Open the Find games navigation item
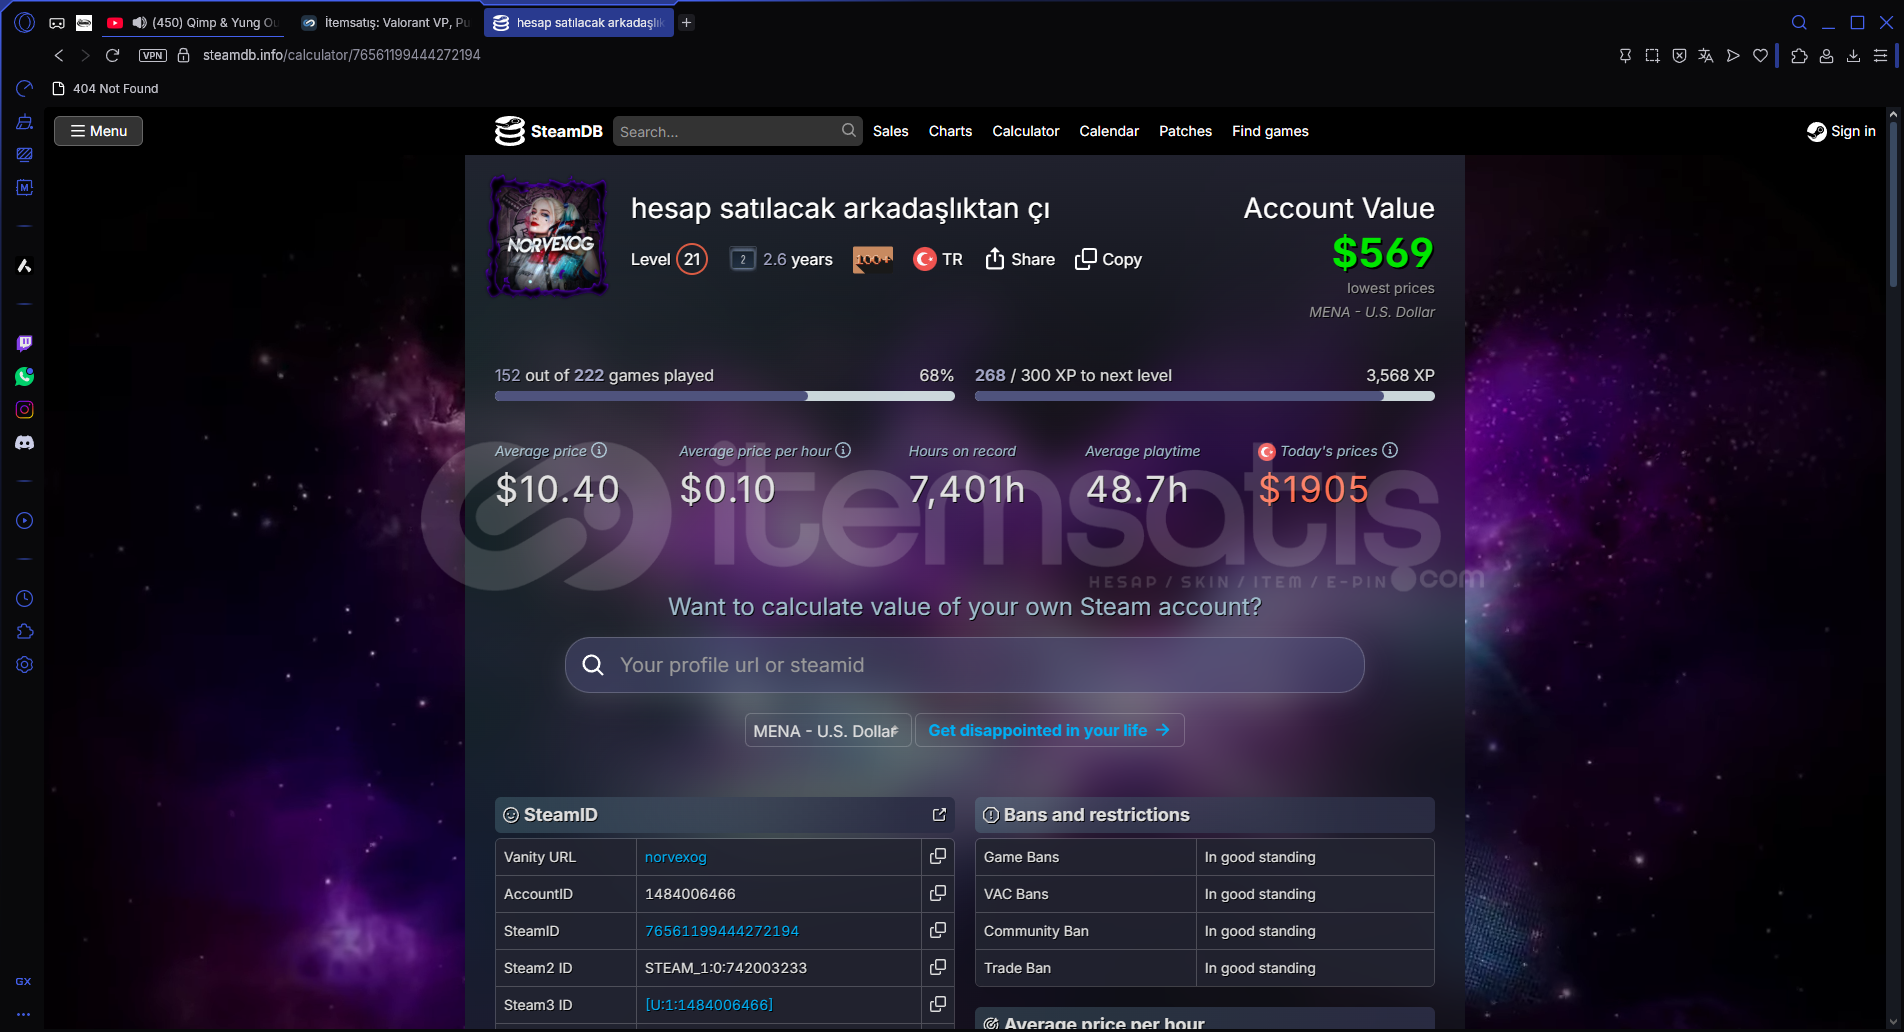This screenshot has width=1904, height=1032. tap(1270, 131)
